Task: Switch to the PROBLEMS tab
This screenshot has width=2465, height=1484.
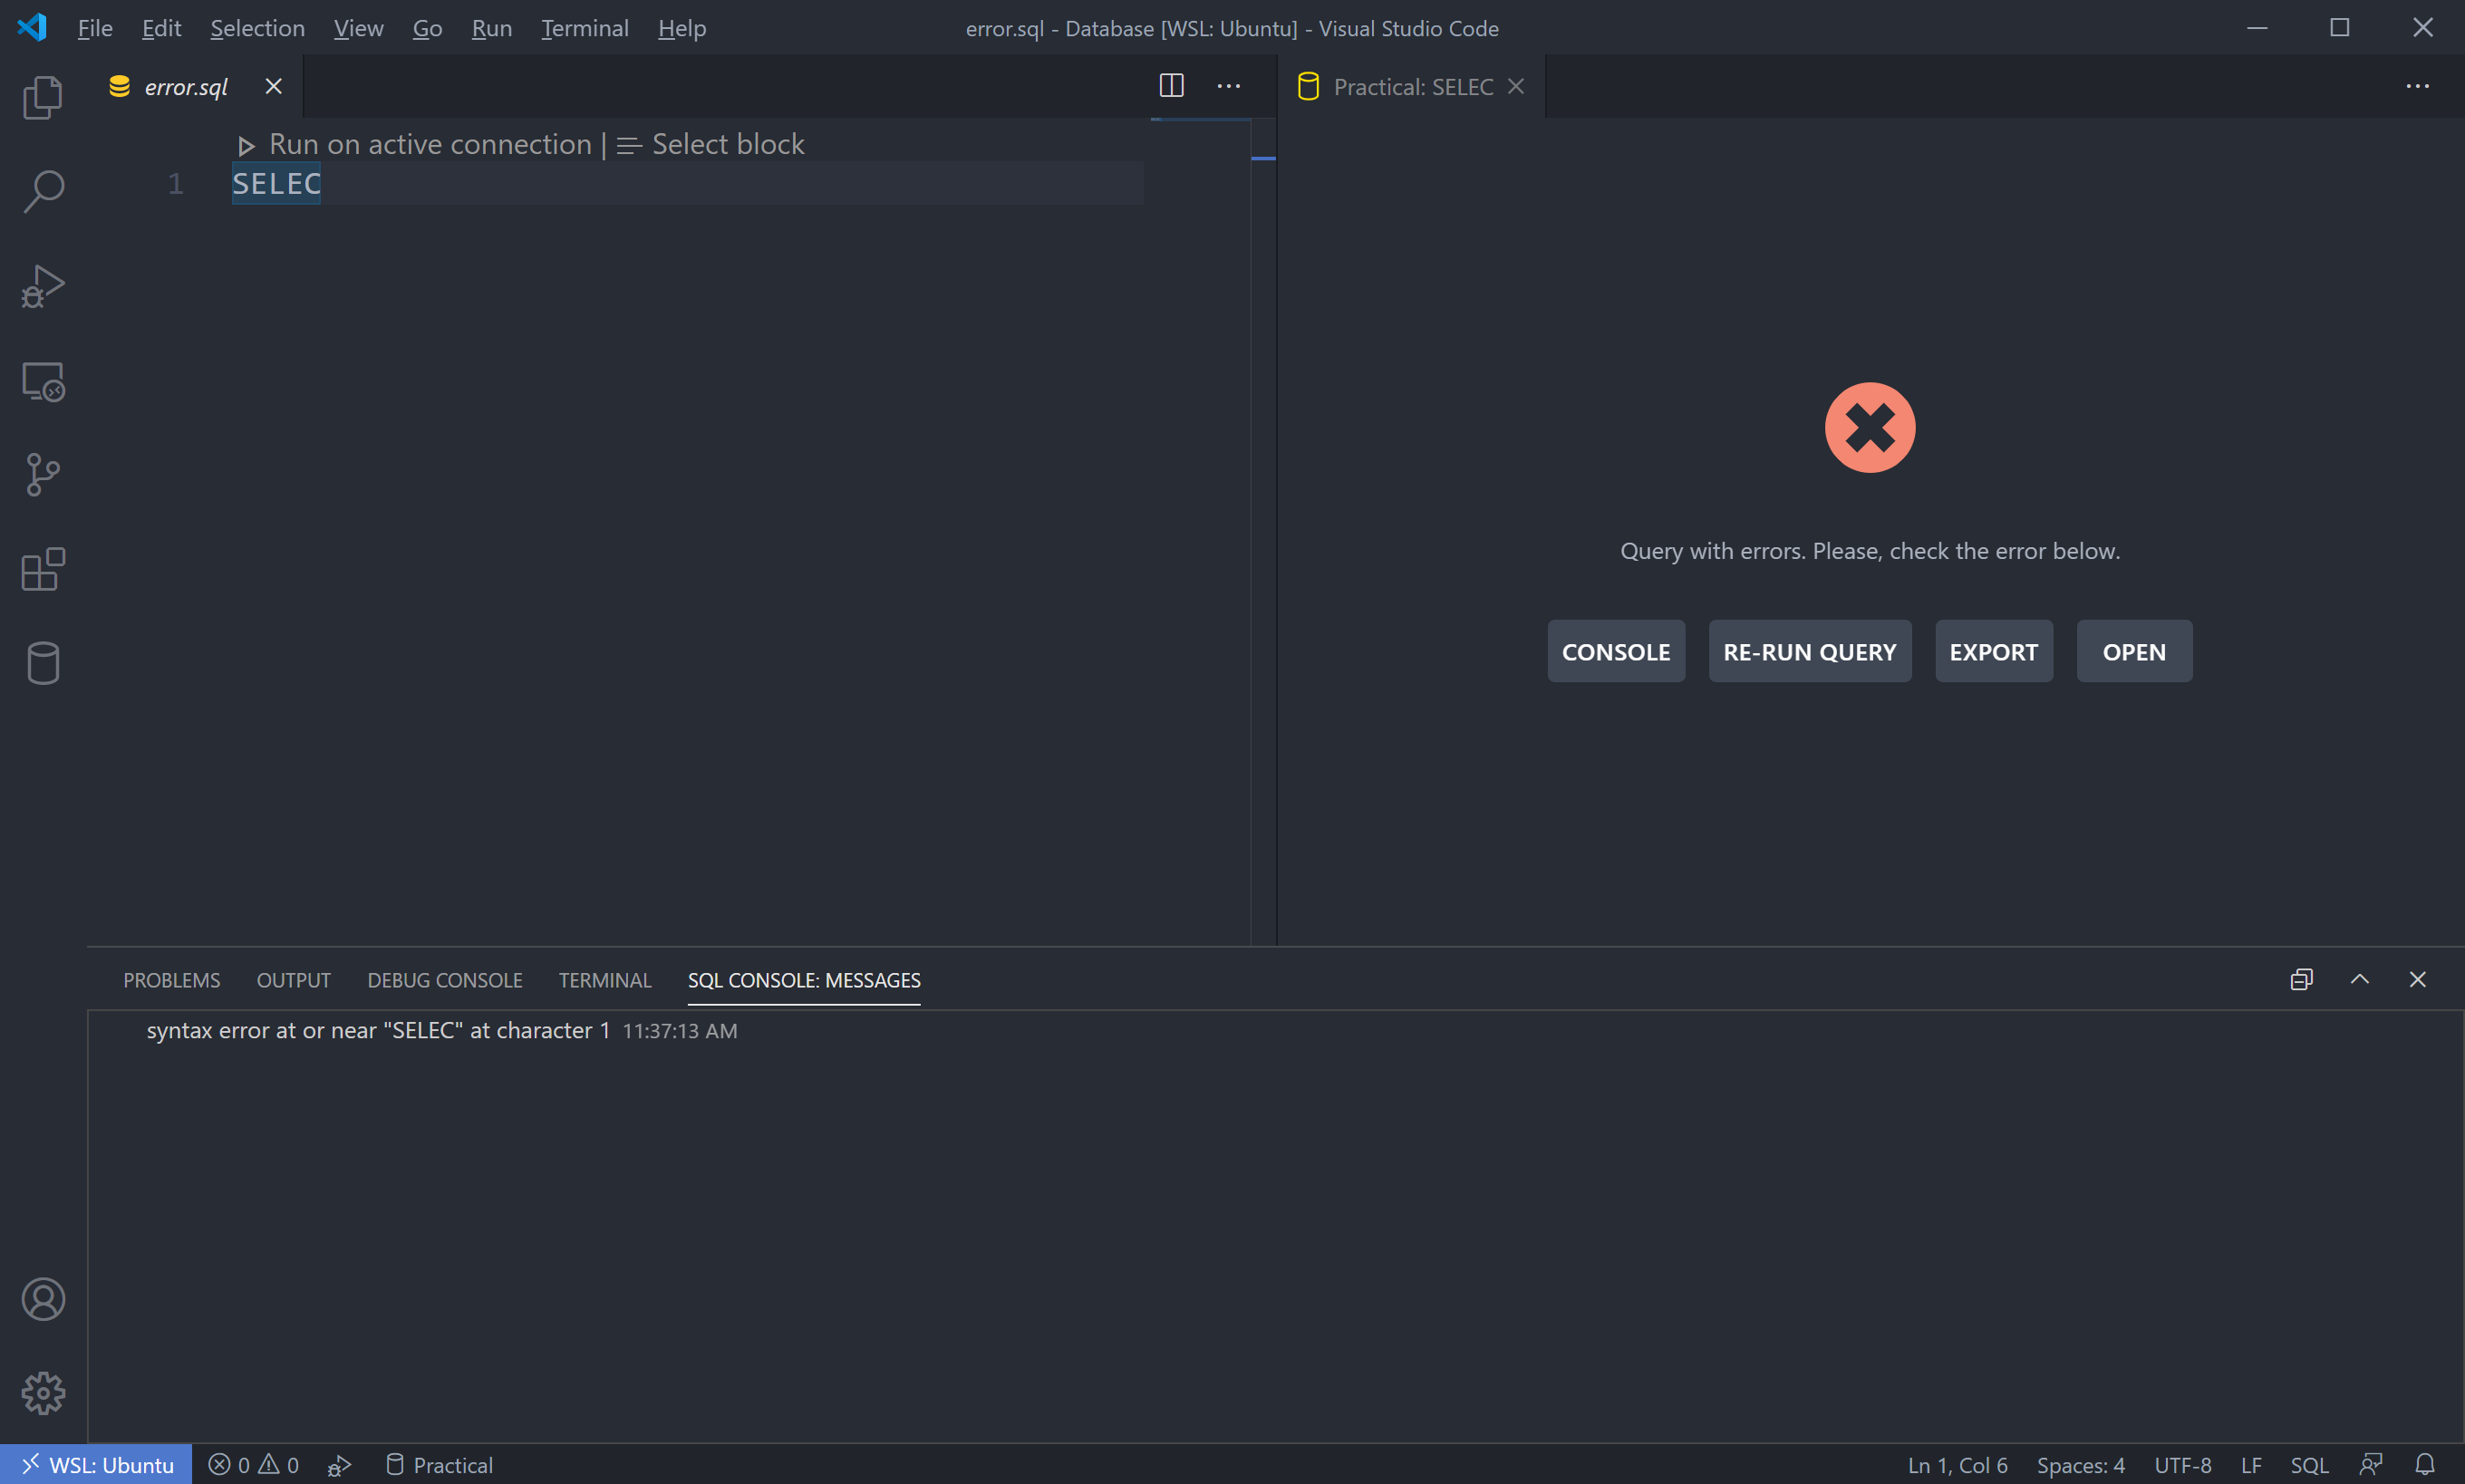Action: (x=171, y=980)
